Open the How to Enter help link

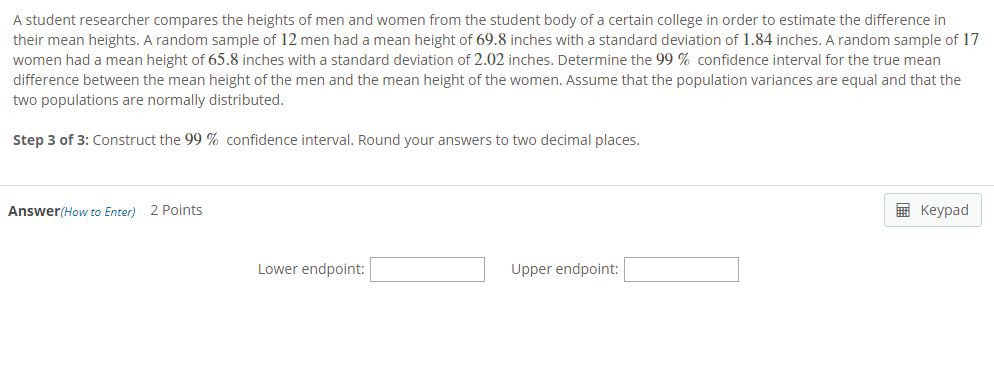[x=98, y=212]
